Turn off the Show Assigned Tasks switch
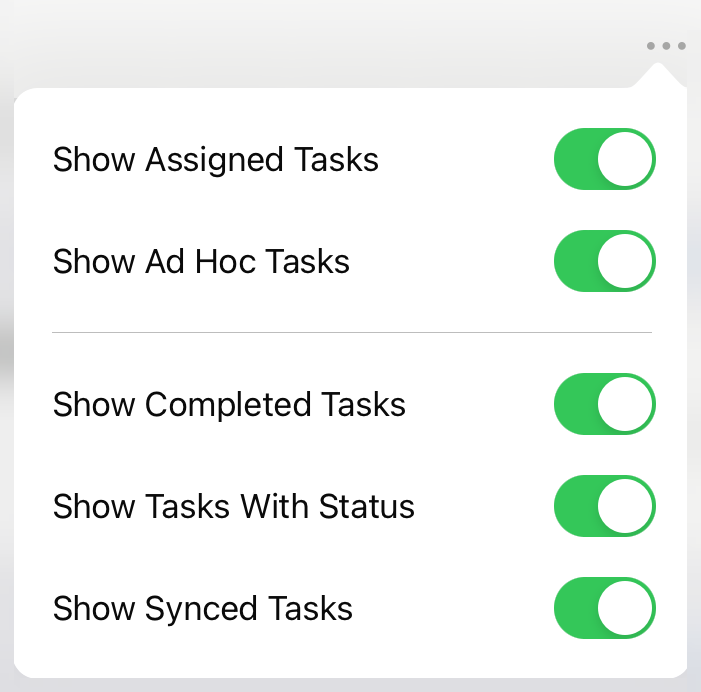 click(x=604, y=159)
